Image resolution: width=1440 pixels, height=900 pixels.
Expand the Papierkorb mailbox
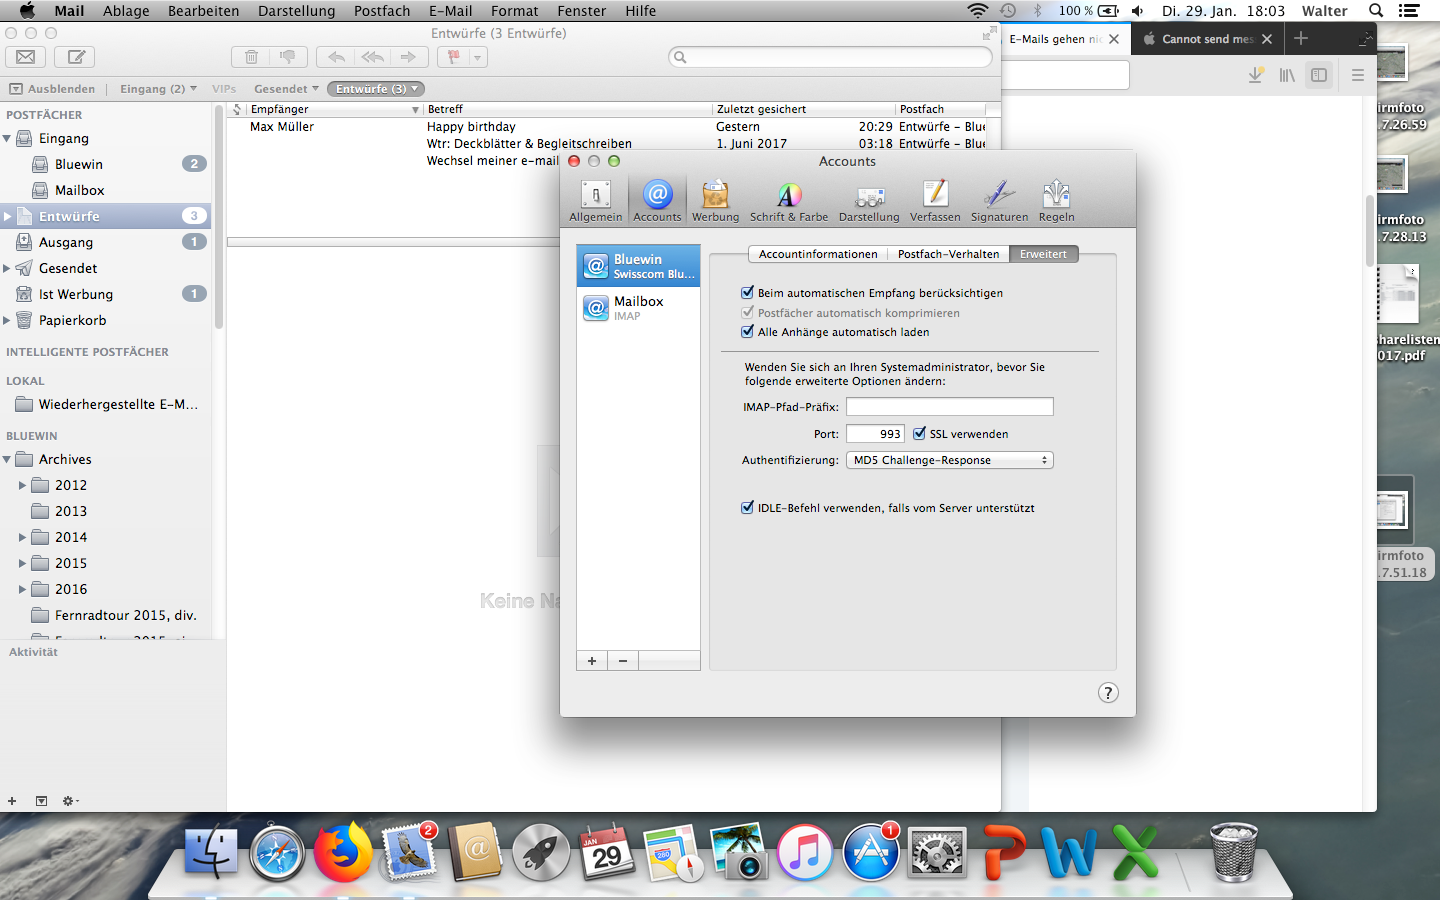(7, 320)
